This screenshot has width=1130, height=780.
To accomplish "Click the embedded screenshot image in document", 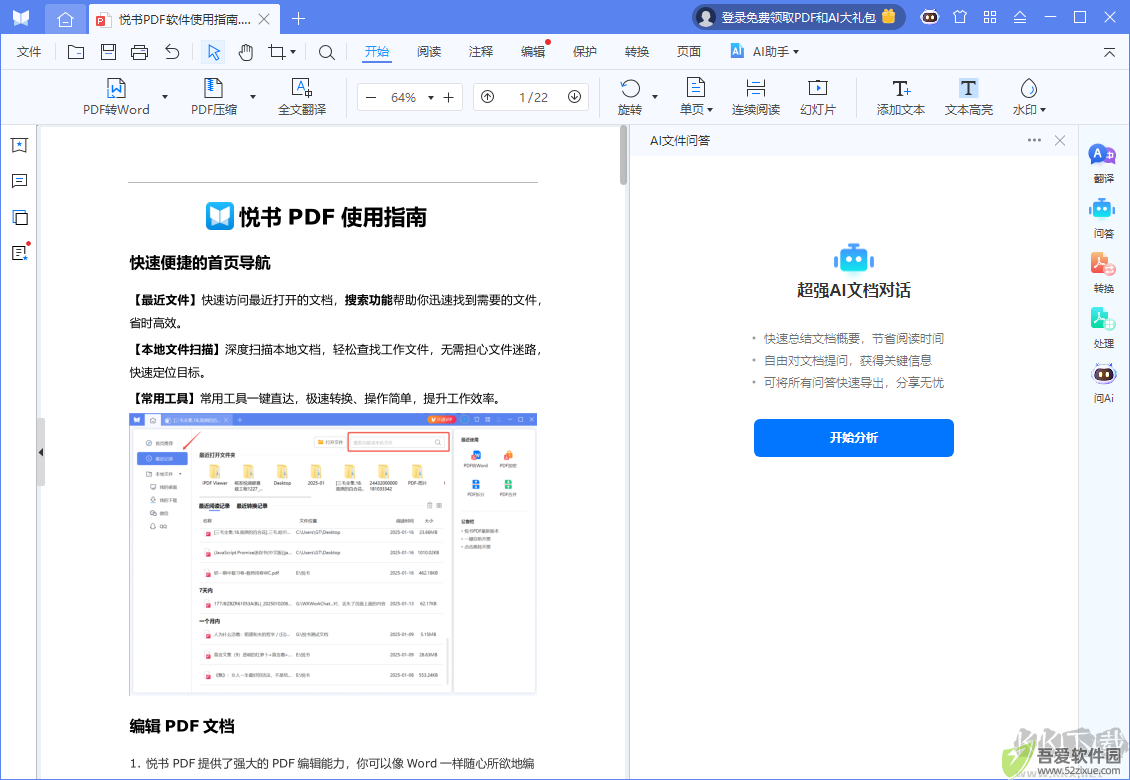I will 333,554.
